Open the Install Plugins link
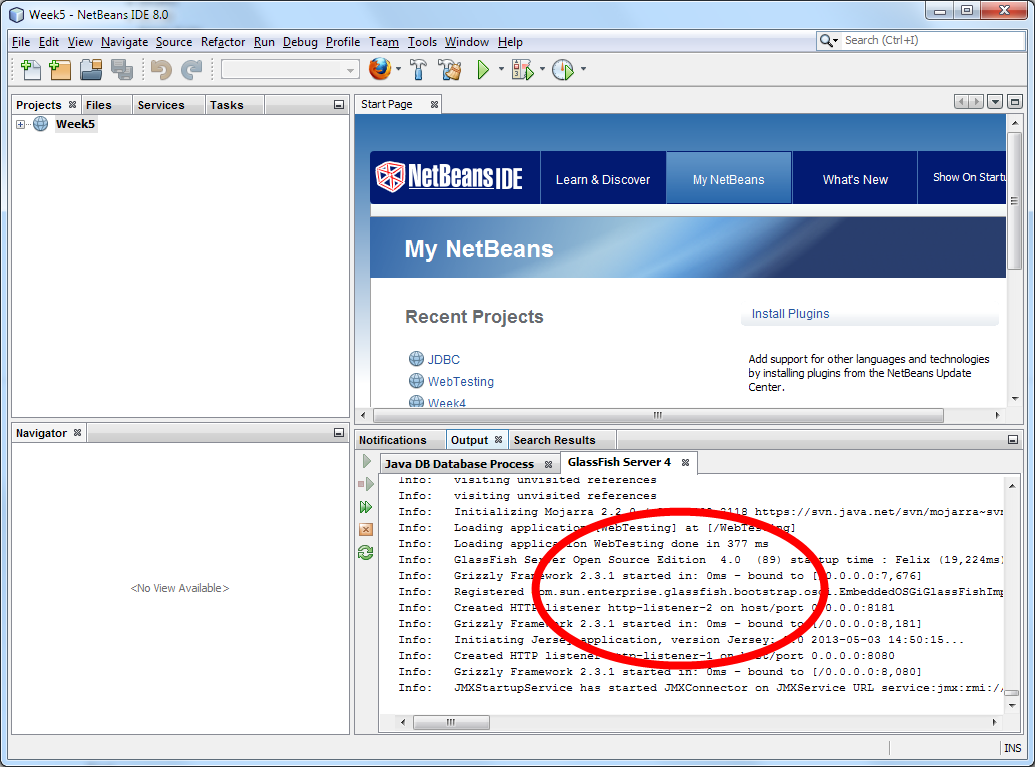The height and width of the screenshot is (767, 1035). click(790, 314)
